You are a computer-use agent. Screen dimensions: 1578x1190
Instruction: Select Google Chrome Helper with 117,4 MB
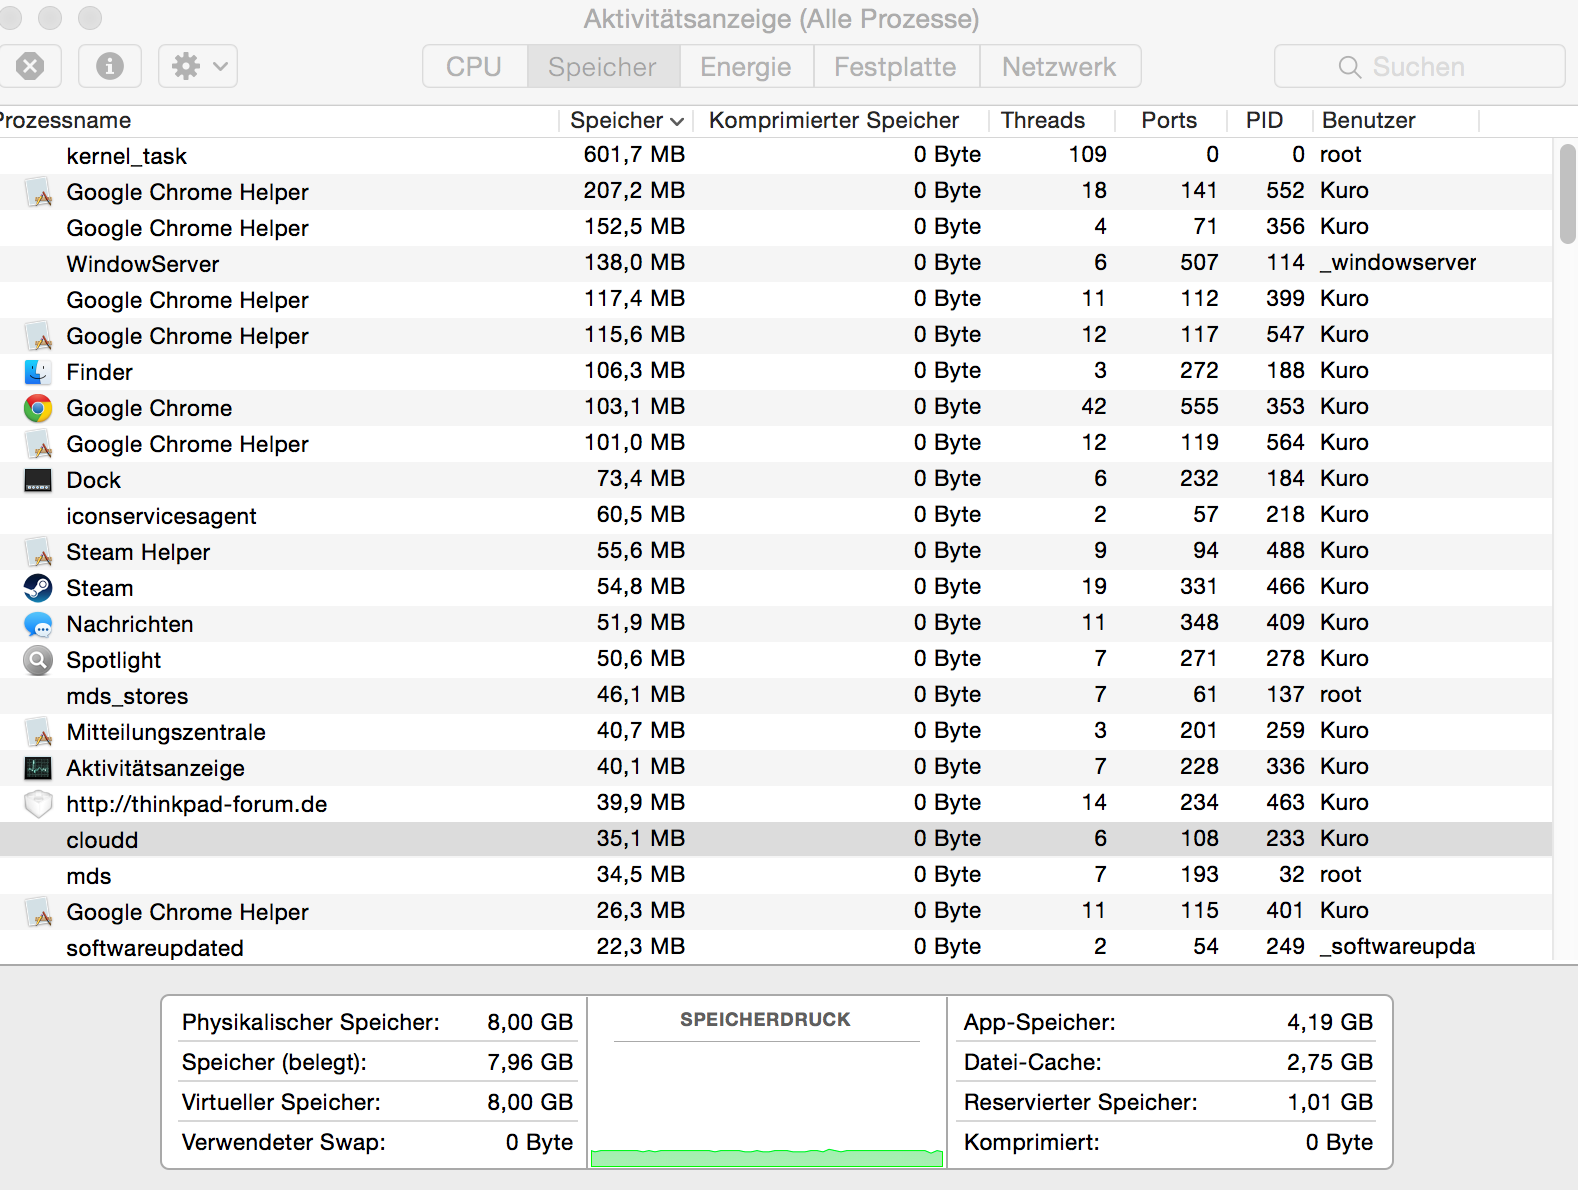click(776, 300)
